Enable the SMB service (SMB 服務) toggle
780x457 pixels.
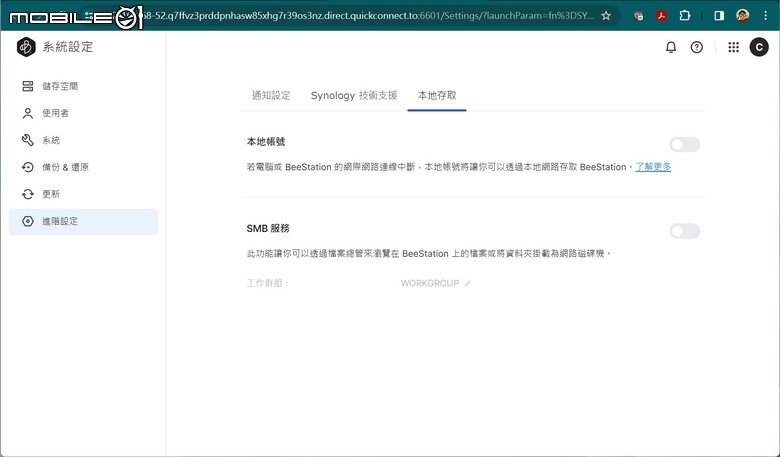[x=684, y=231]
